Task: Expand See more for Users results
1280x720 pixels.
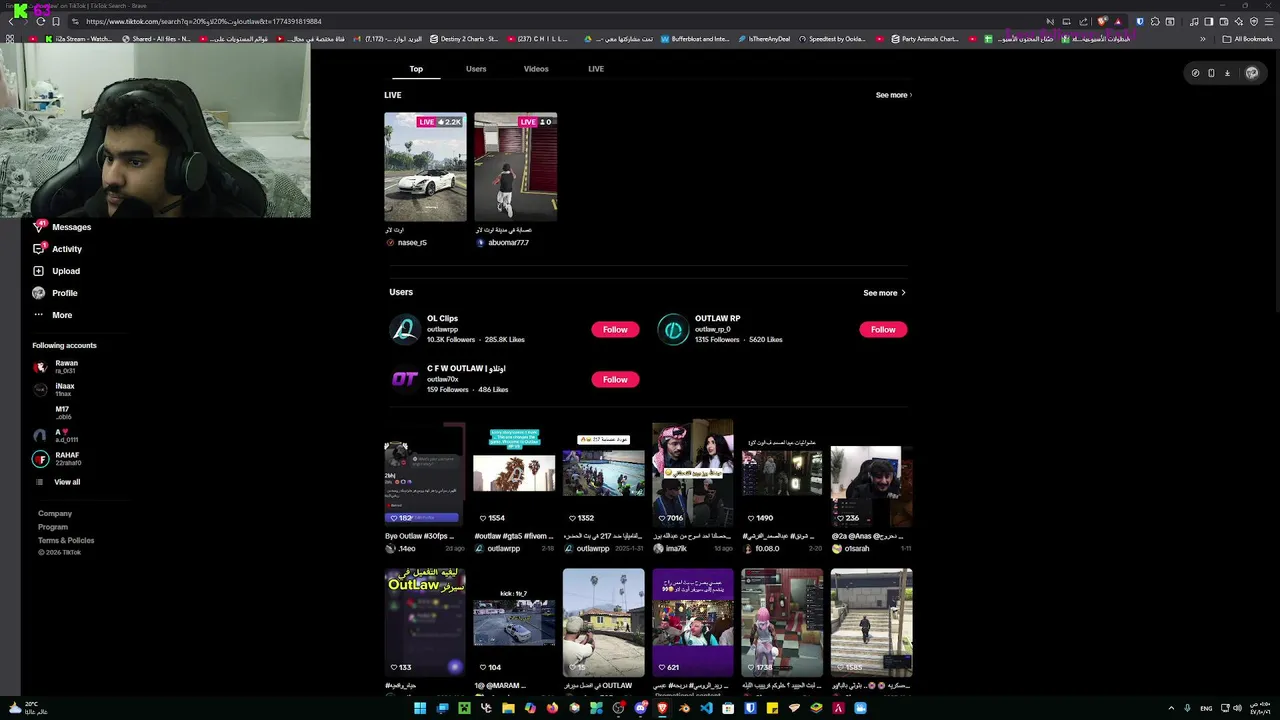Action: [x=884, y=293]
